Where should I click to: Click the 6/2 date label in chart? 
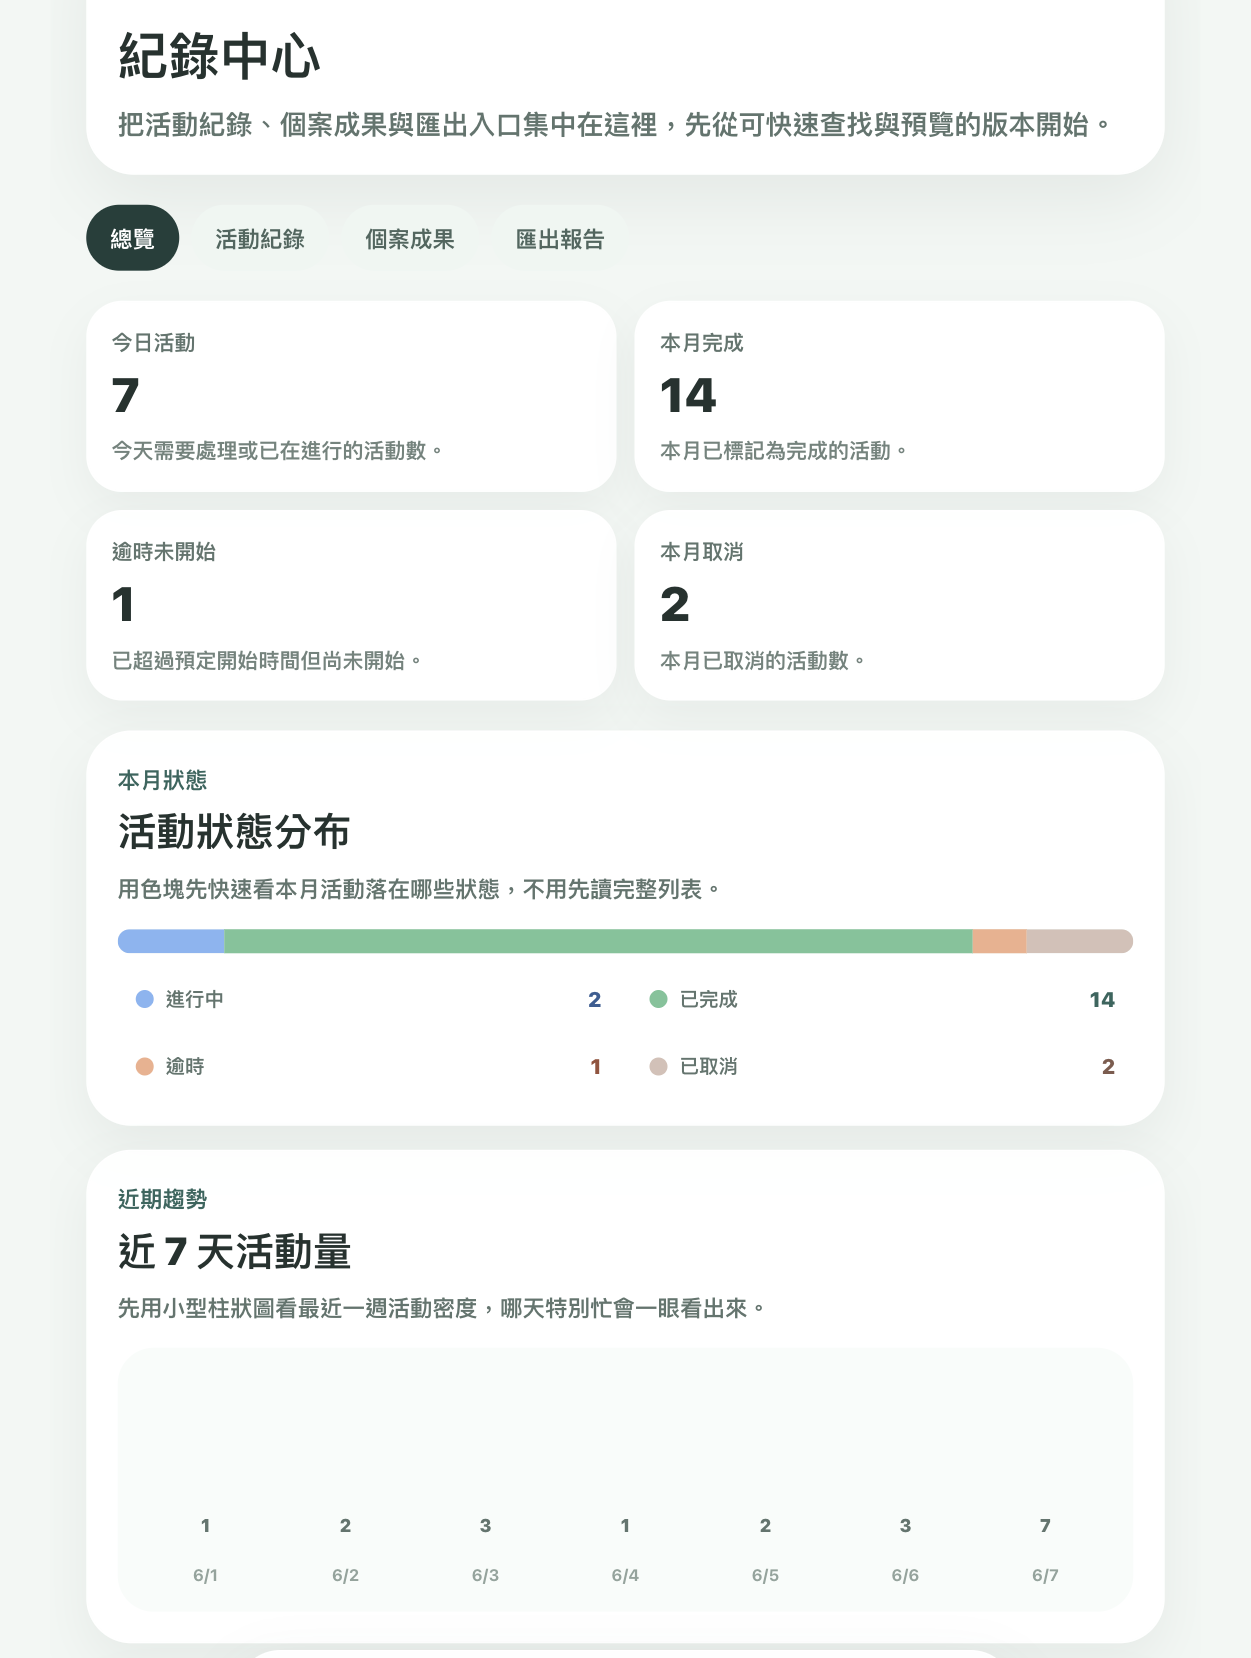[x=346, y=1575]
